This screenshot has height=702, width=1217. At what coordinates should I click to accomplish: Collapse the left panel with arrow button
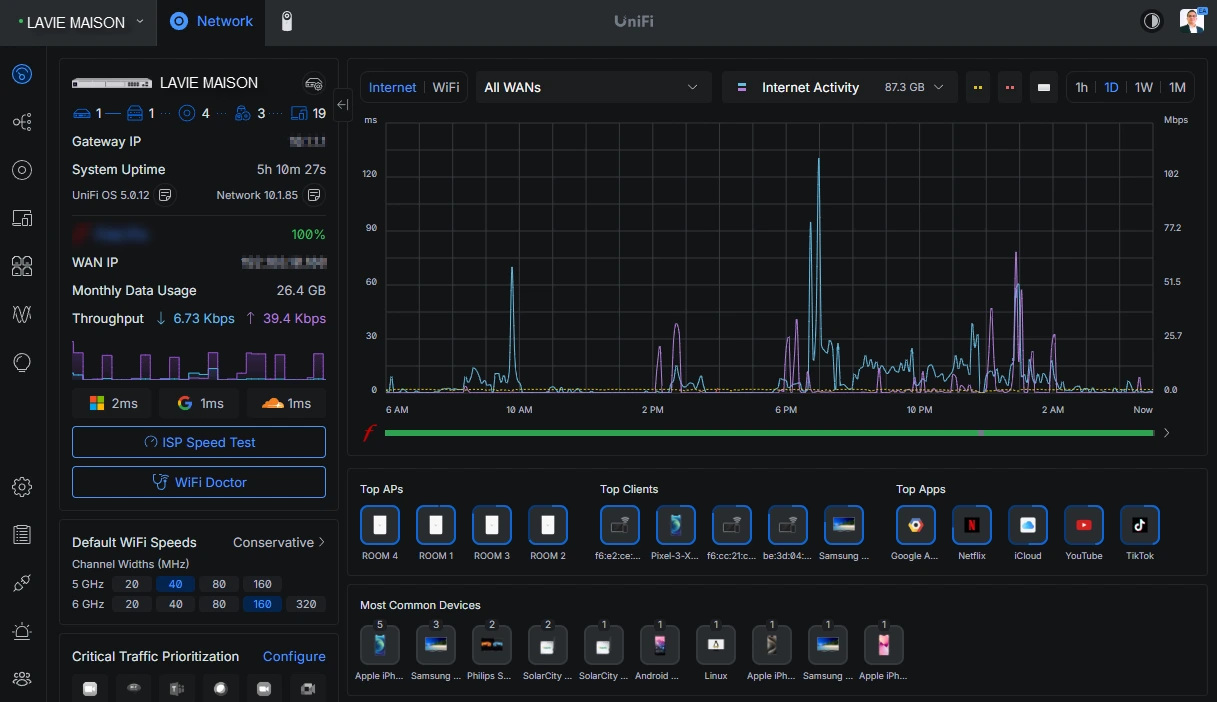coord(342,105)
